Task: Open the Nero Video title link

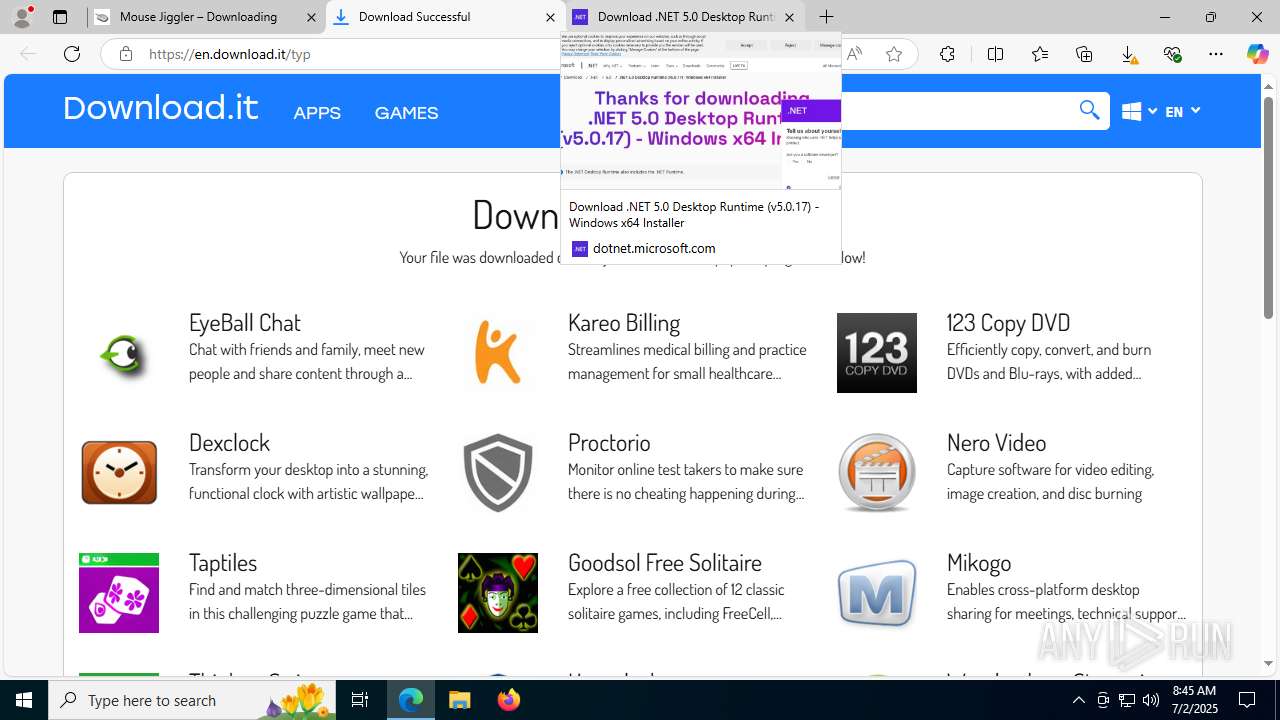Action: [x=997, y=442]
